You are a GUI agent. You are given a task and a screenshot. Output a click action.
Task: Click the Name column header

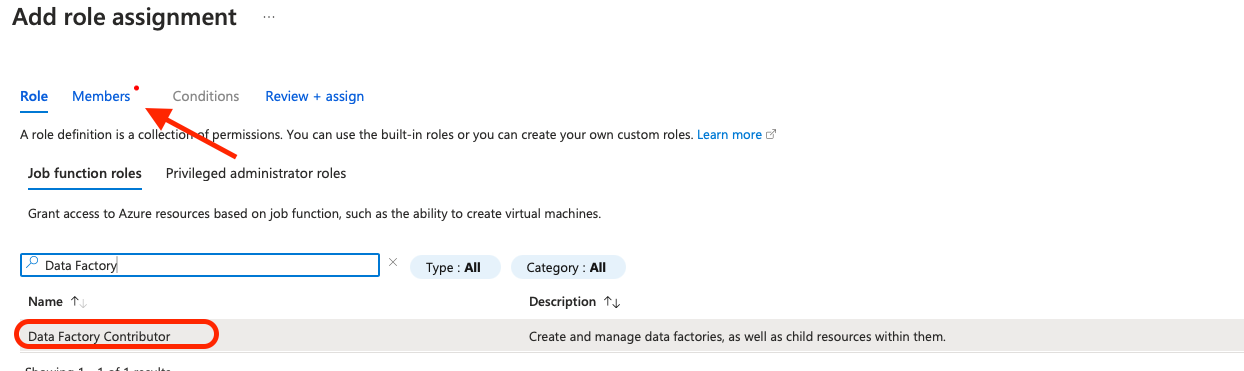[x=46, y=301]
